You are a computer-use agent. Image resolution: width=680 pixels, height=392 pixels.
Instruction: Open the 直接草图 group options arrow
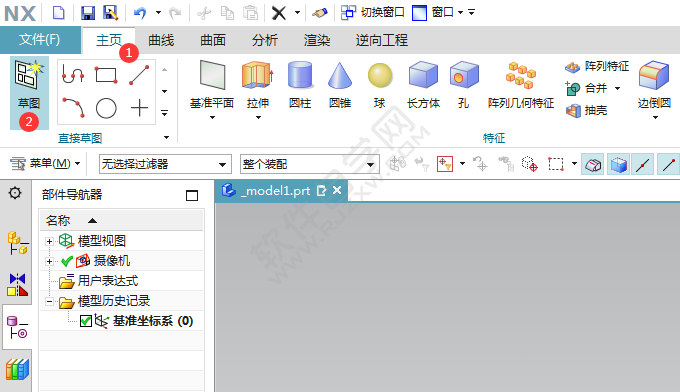[166, 137]
